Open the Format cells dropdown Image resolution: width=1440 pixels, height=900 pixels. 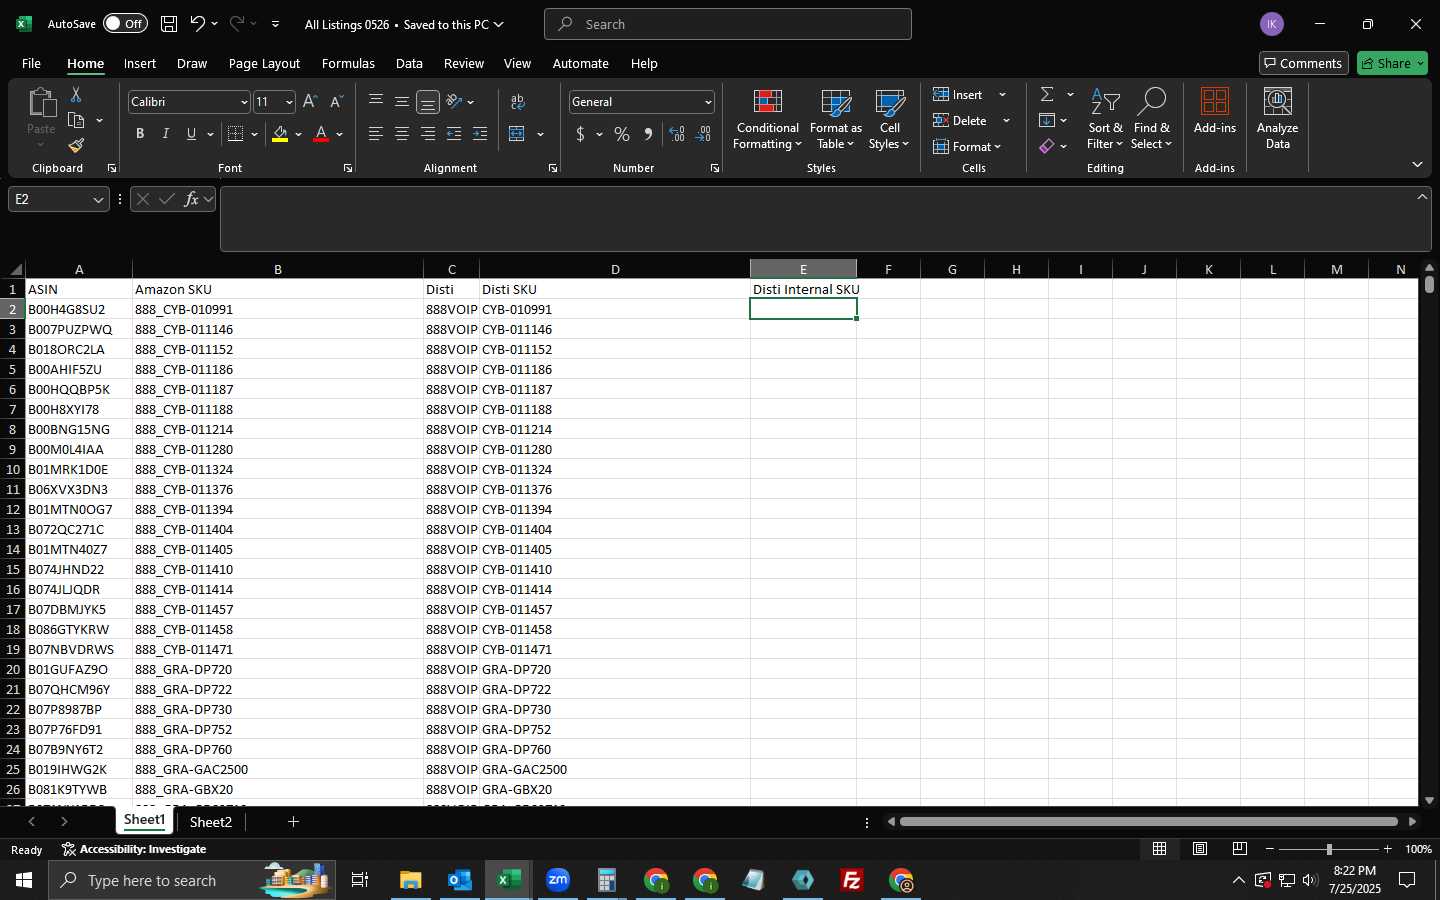point(968,146)
